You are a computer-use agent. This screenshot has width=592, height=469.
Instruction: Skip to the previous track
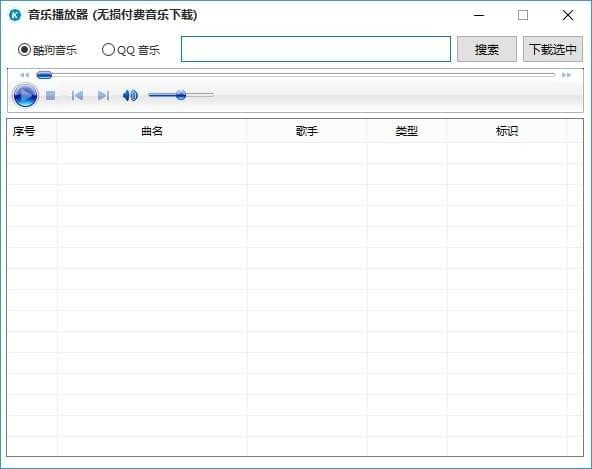[77, 96]
